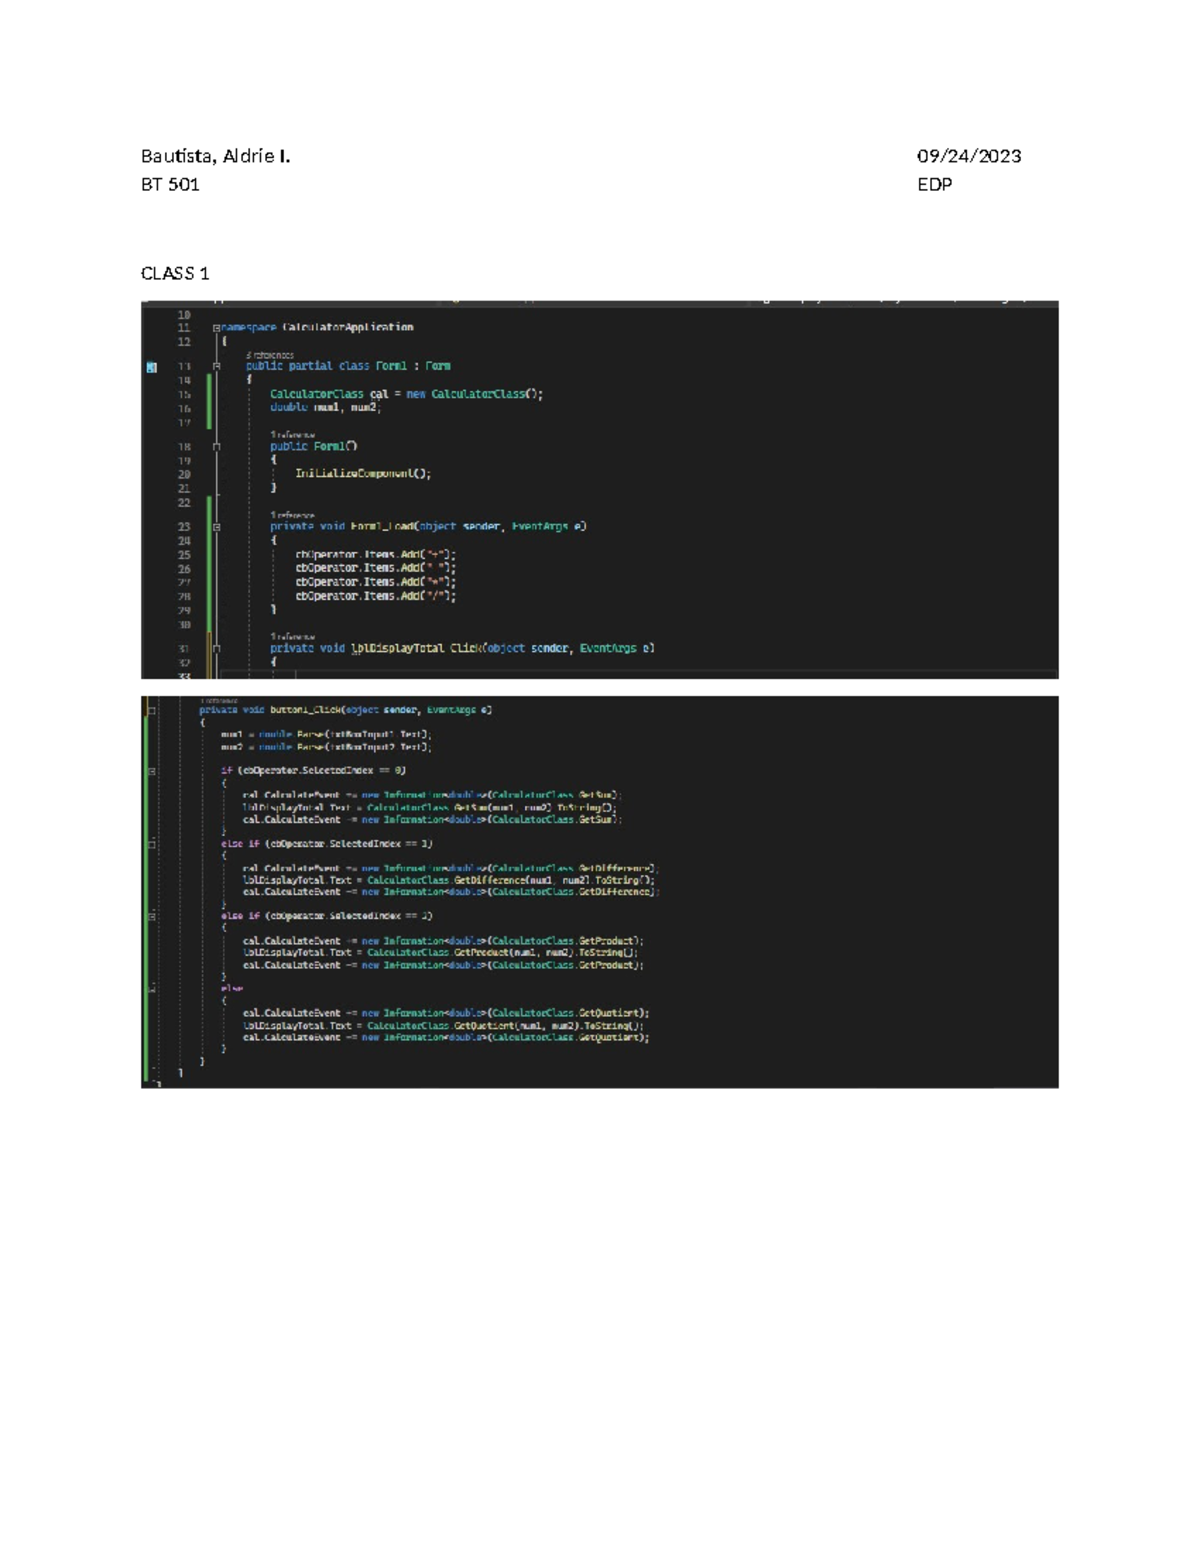The width and height of the screenshot is (1200, 1553).
Task: Select the first code screenshot image
Action: coord(599,490)
